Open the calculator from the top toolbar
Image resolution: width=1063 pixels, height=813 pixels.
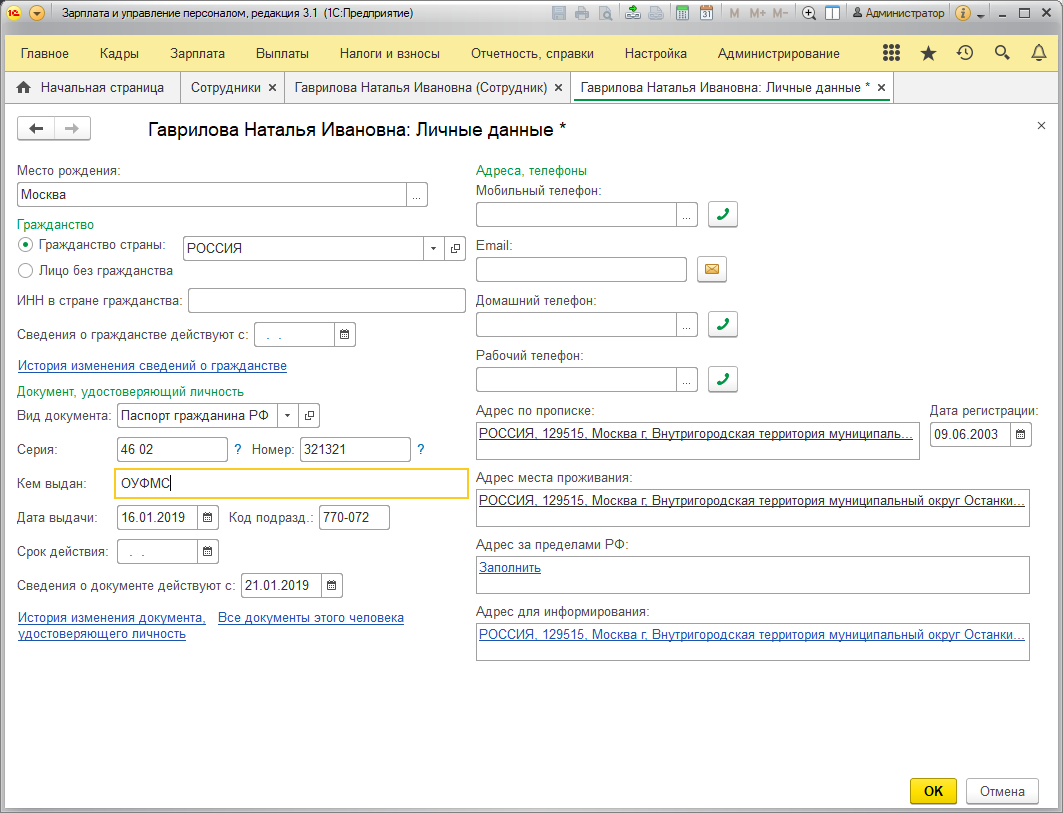pyautogui.click(x=683, y=14)
